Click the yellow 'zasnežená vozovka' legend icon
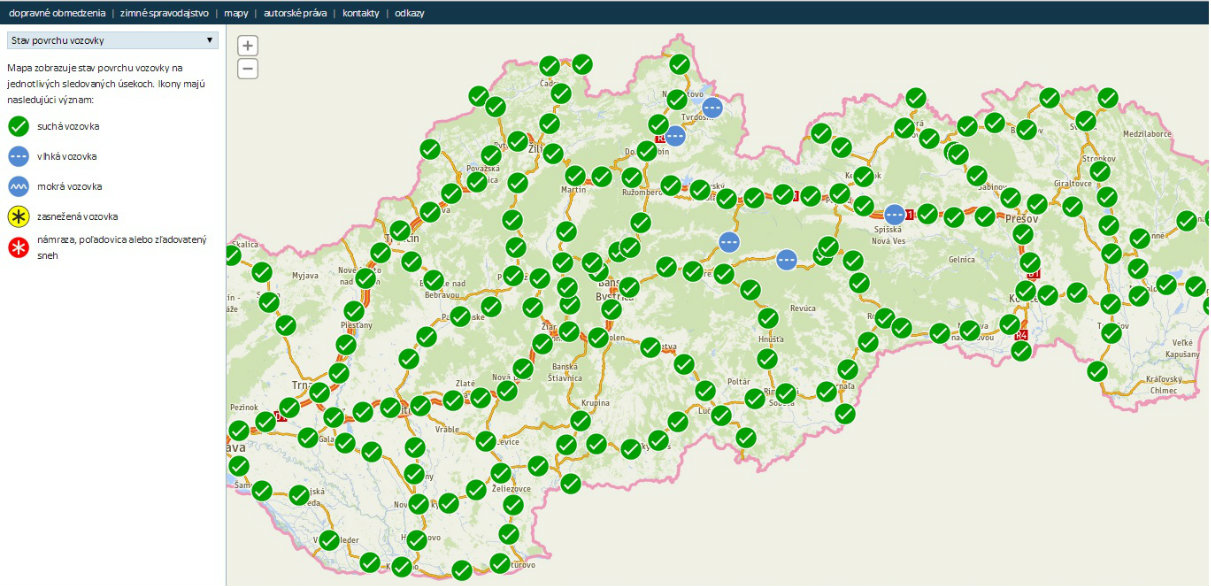 coord(19,216)
